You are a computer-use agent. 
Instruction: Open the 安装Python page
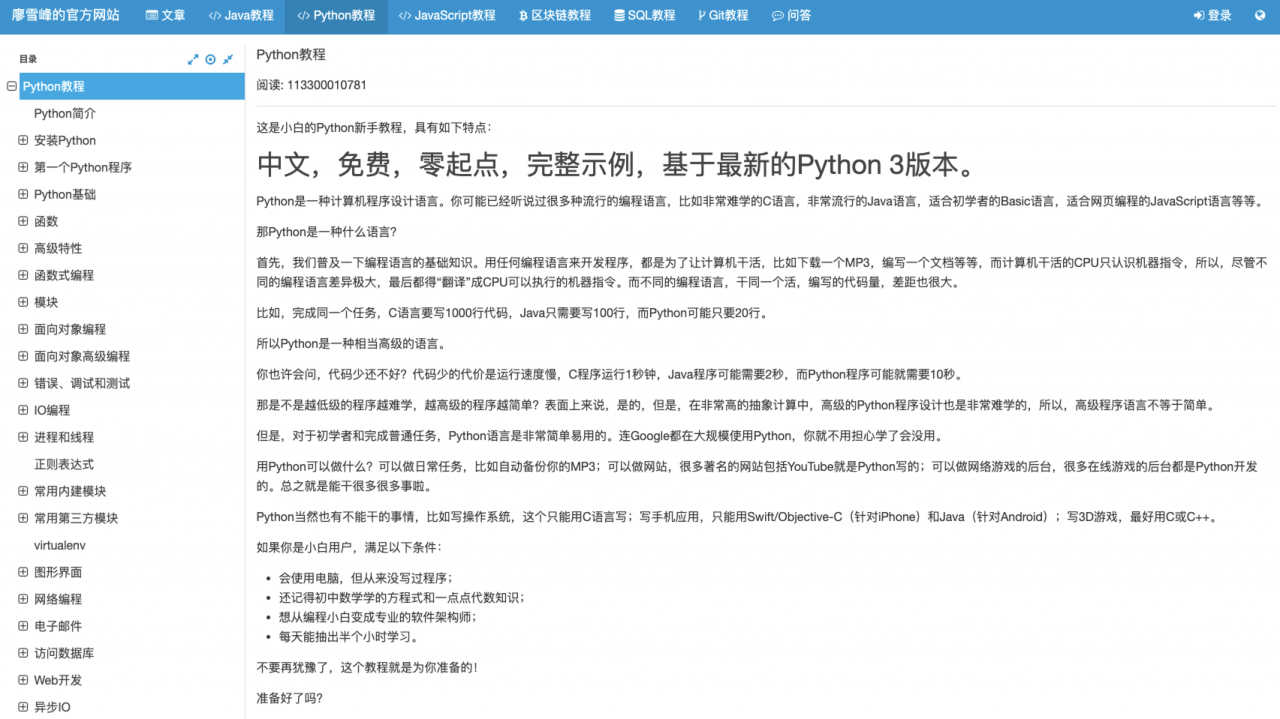65,140
